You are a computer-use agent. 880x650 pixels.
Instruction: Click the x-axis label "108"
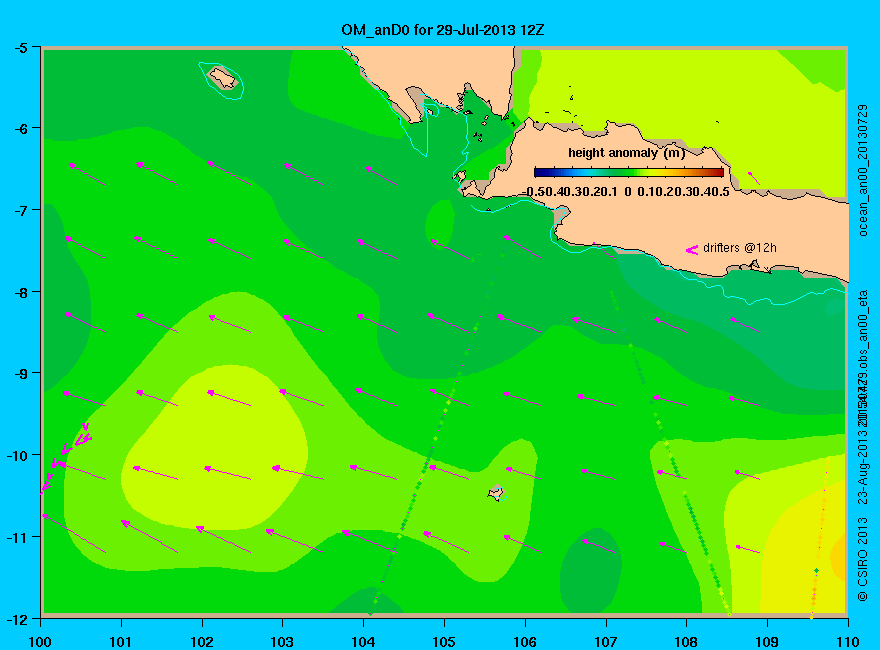click(x=686, y=642)
